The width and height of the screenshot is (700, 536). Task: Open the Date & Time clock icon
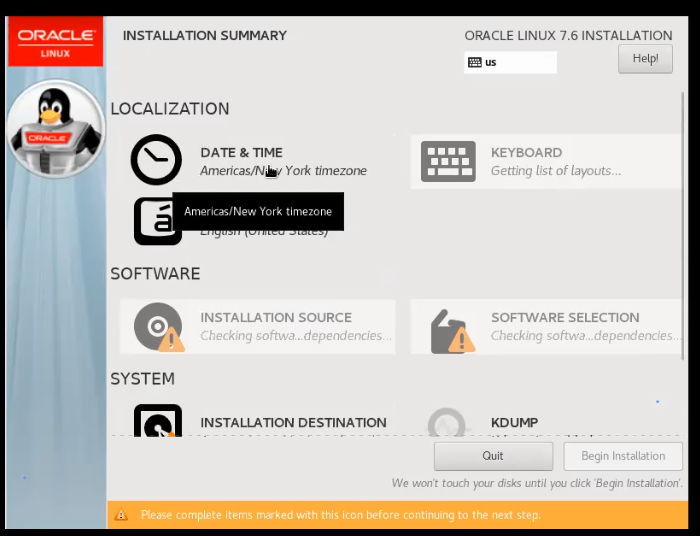point(156,160)
